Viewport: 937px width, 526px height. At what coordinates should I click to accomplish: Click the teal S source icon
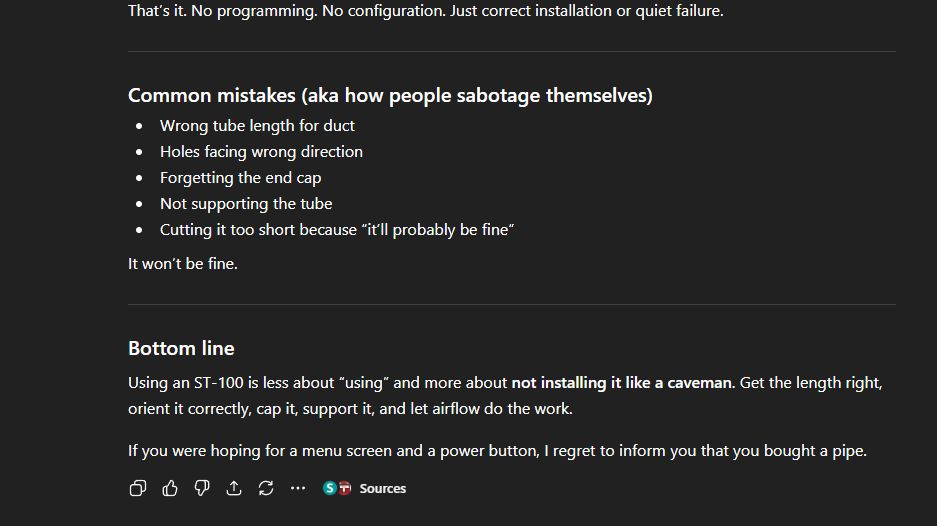330,488
